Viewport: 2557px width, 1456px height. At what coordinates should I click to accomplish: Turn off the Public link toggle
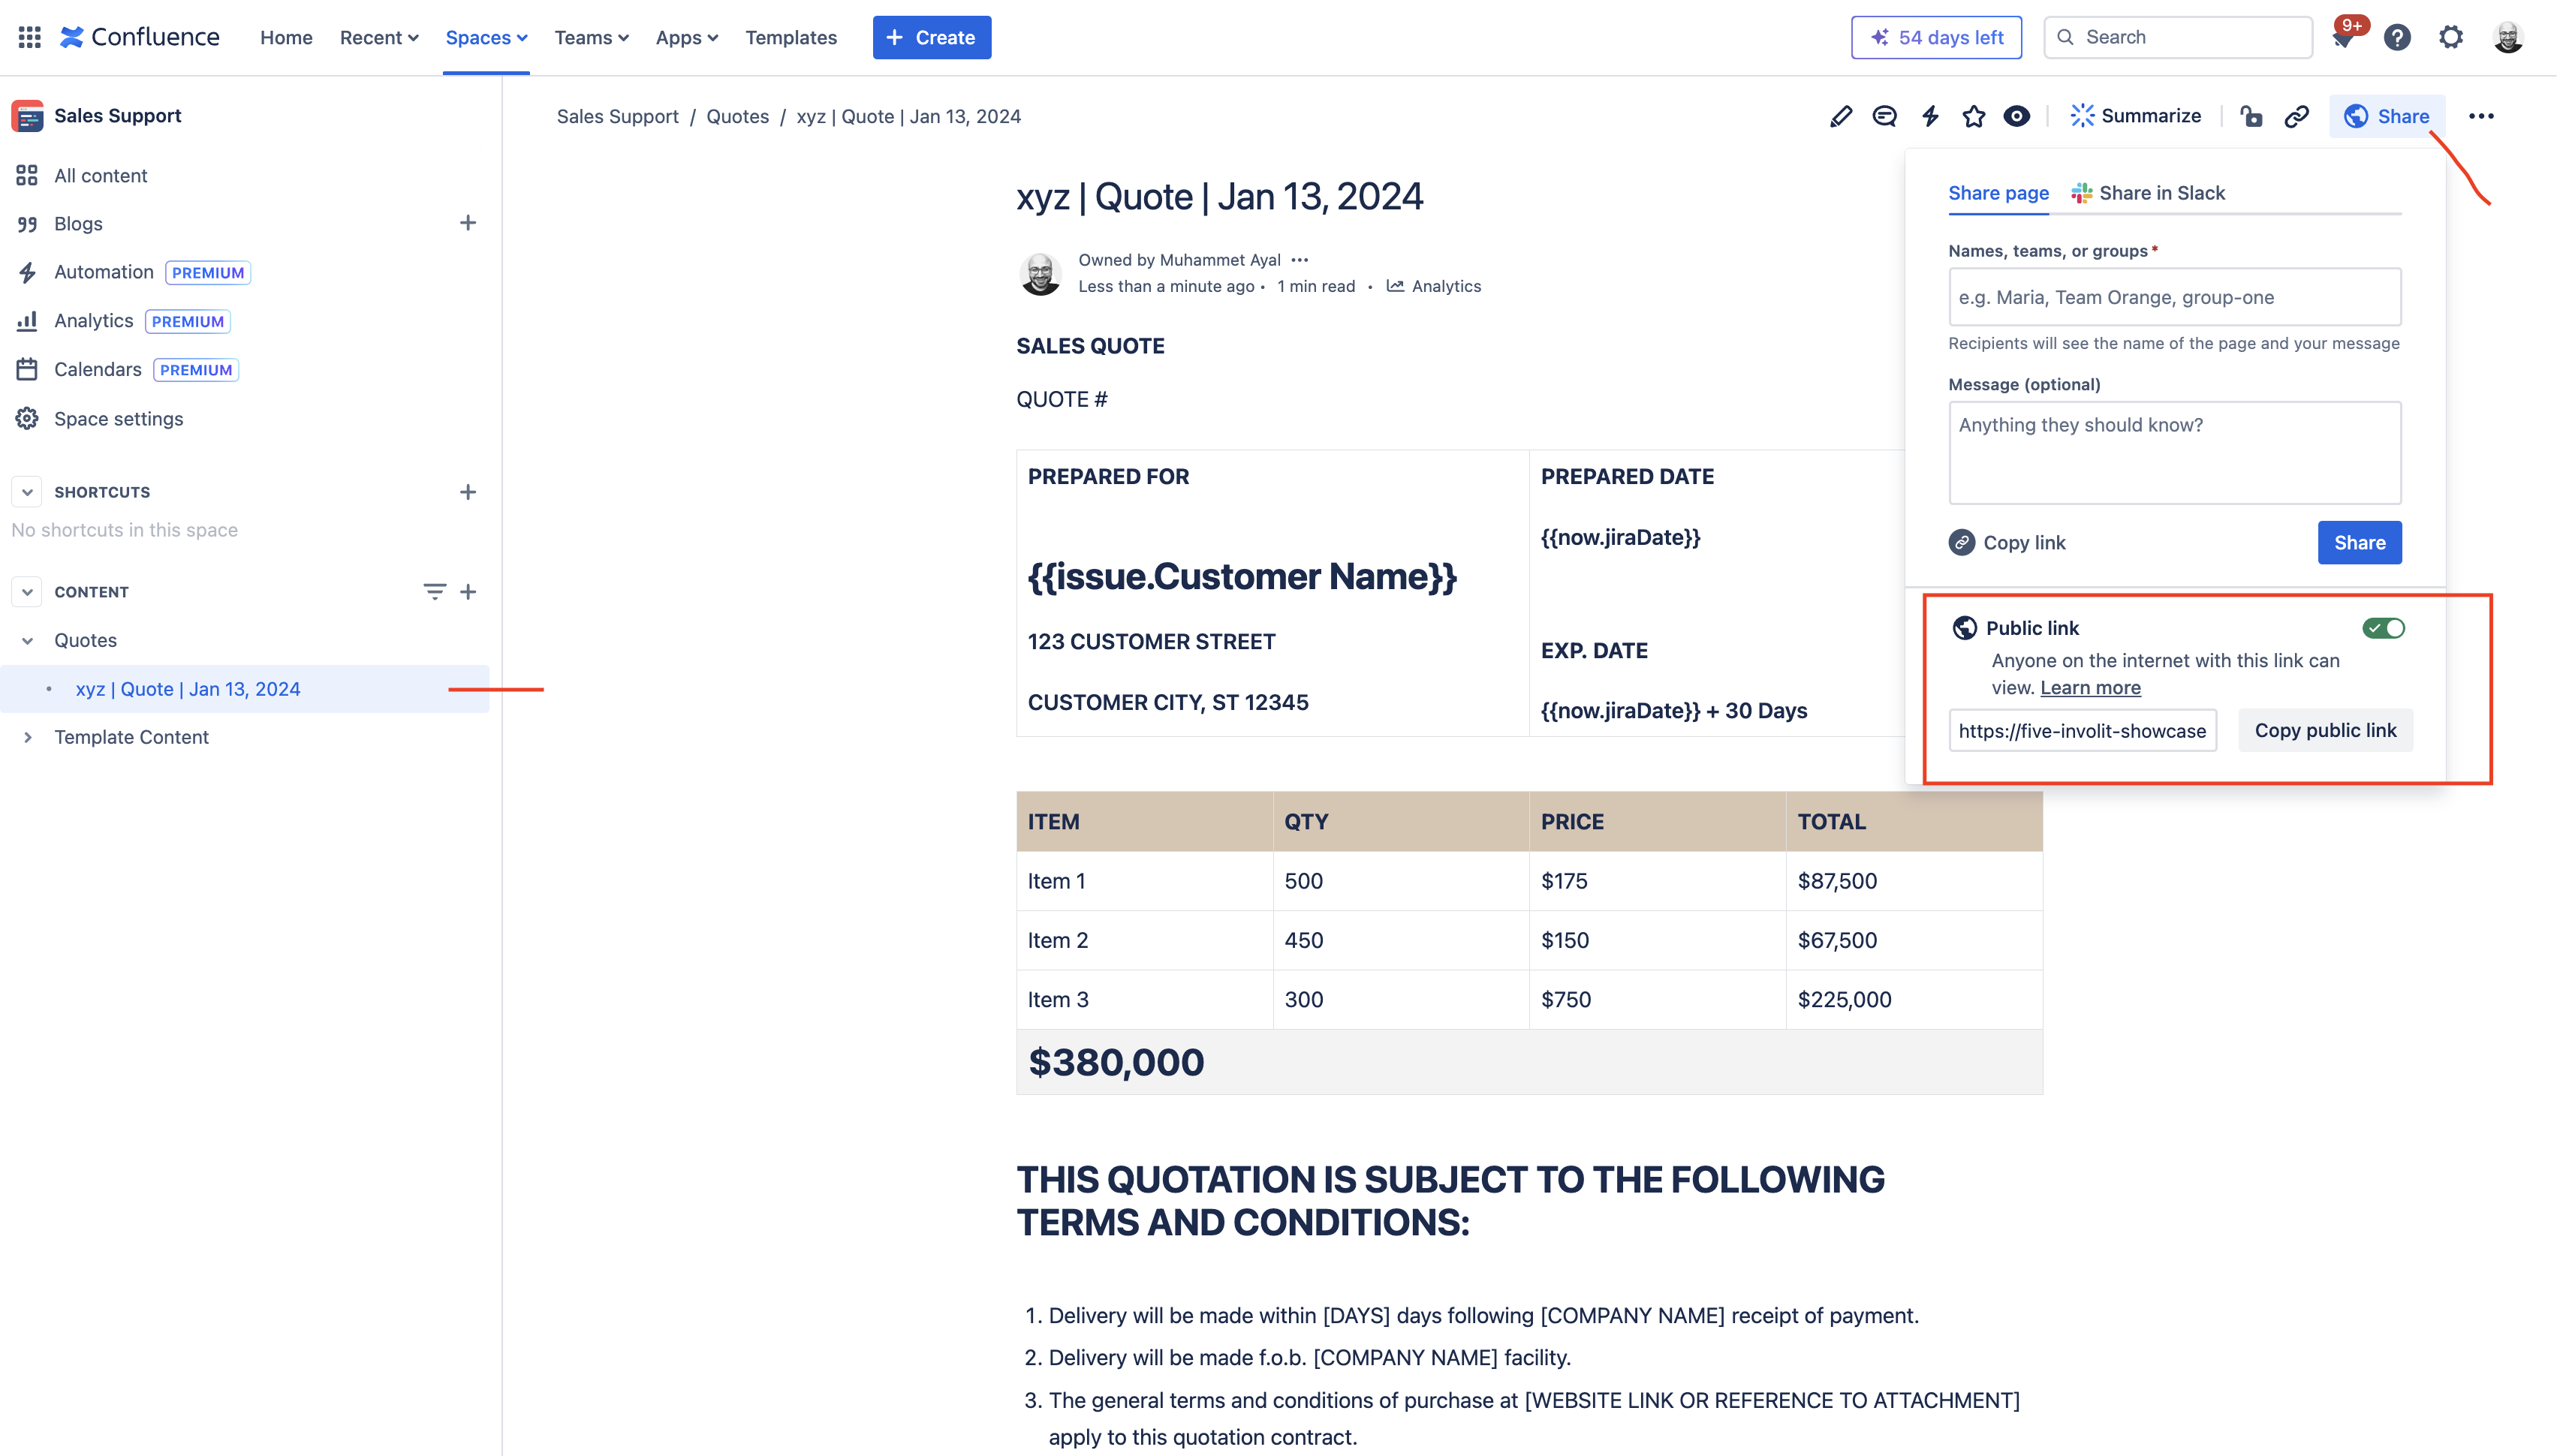(2383, 628)
